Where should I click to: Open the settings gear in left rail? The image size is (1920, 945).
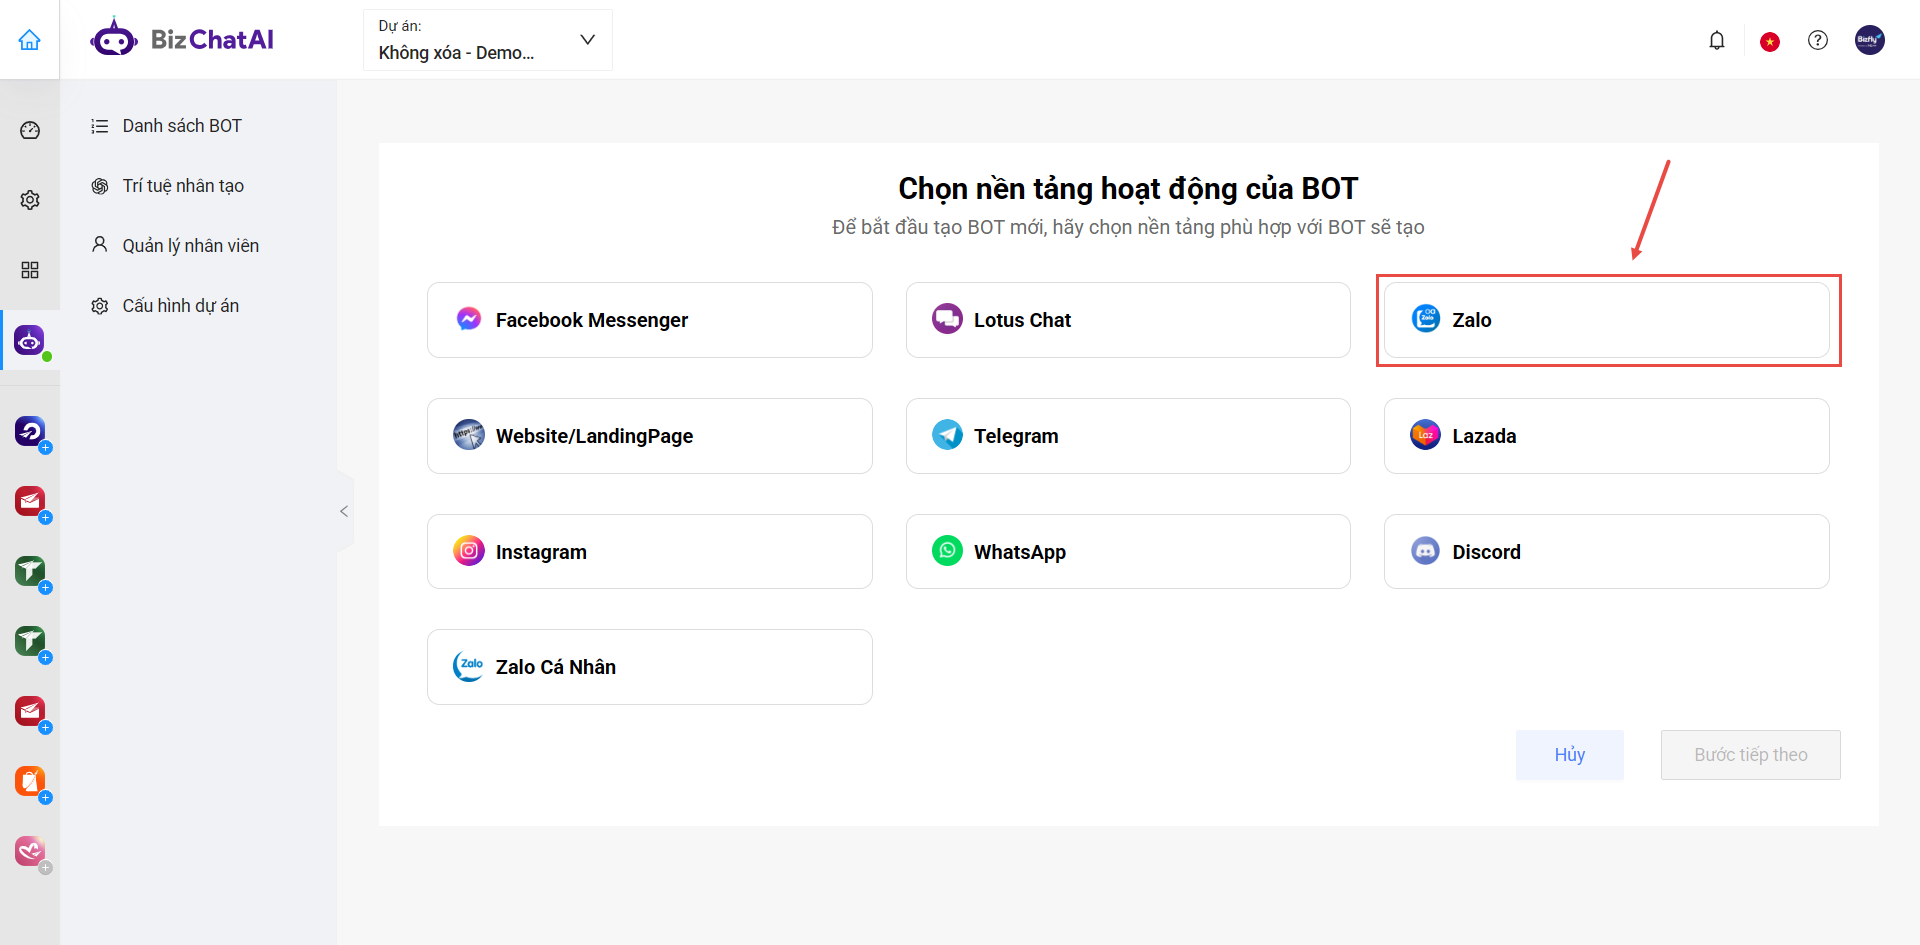point(30,200)
